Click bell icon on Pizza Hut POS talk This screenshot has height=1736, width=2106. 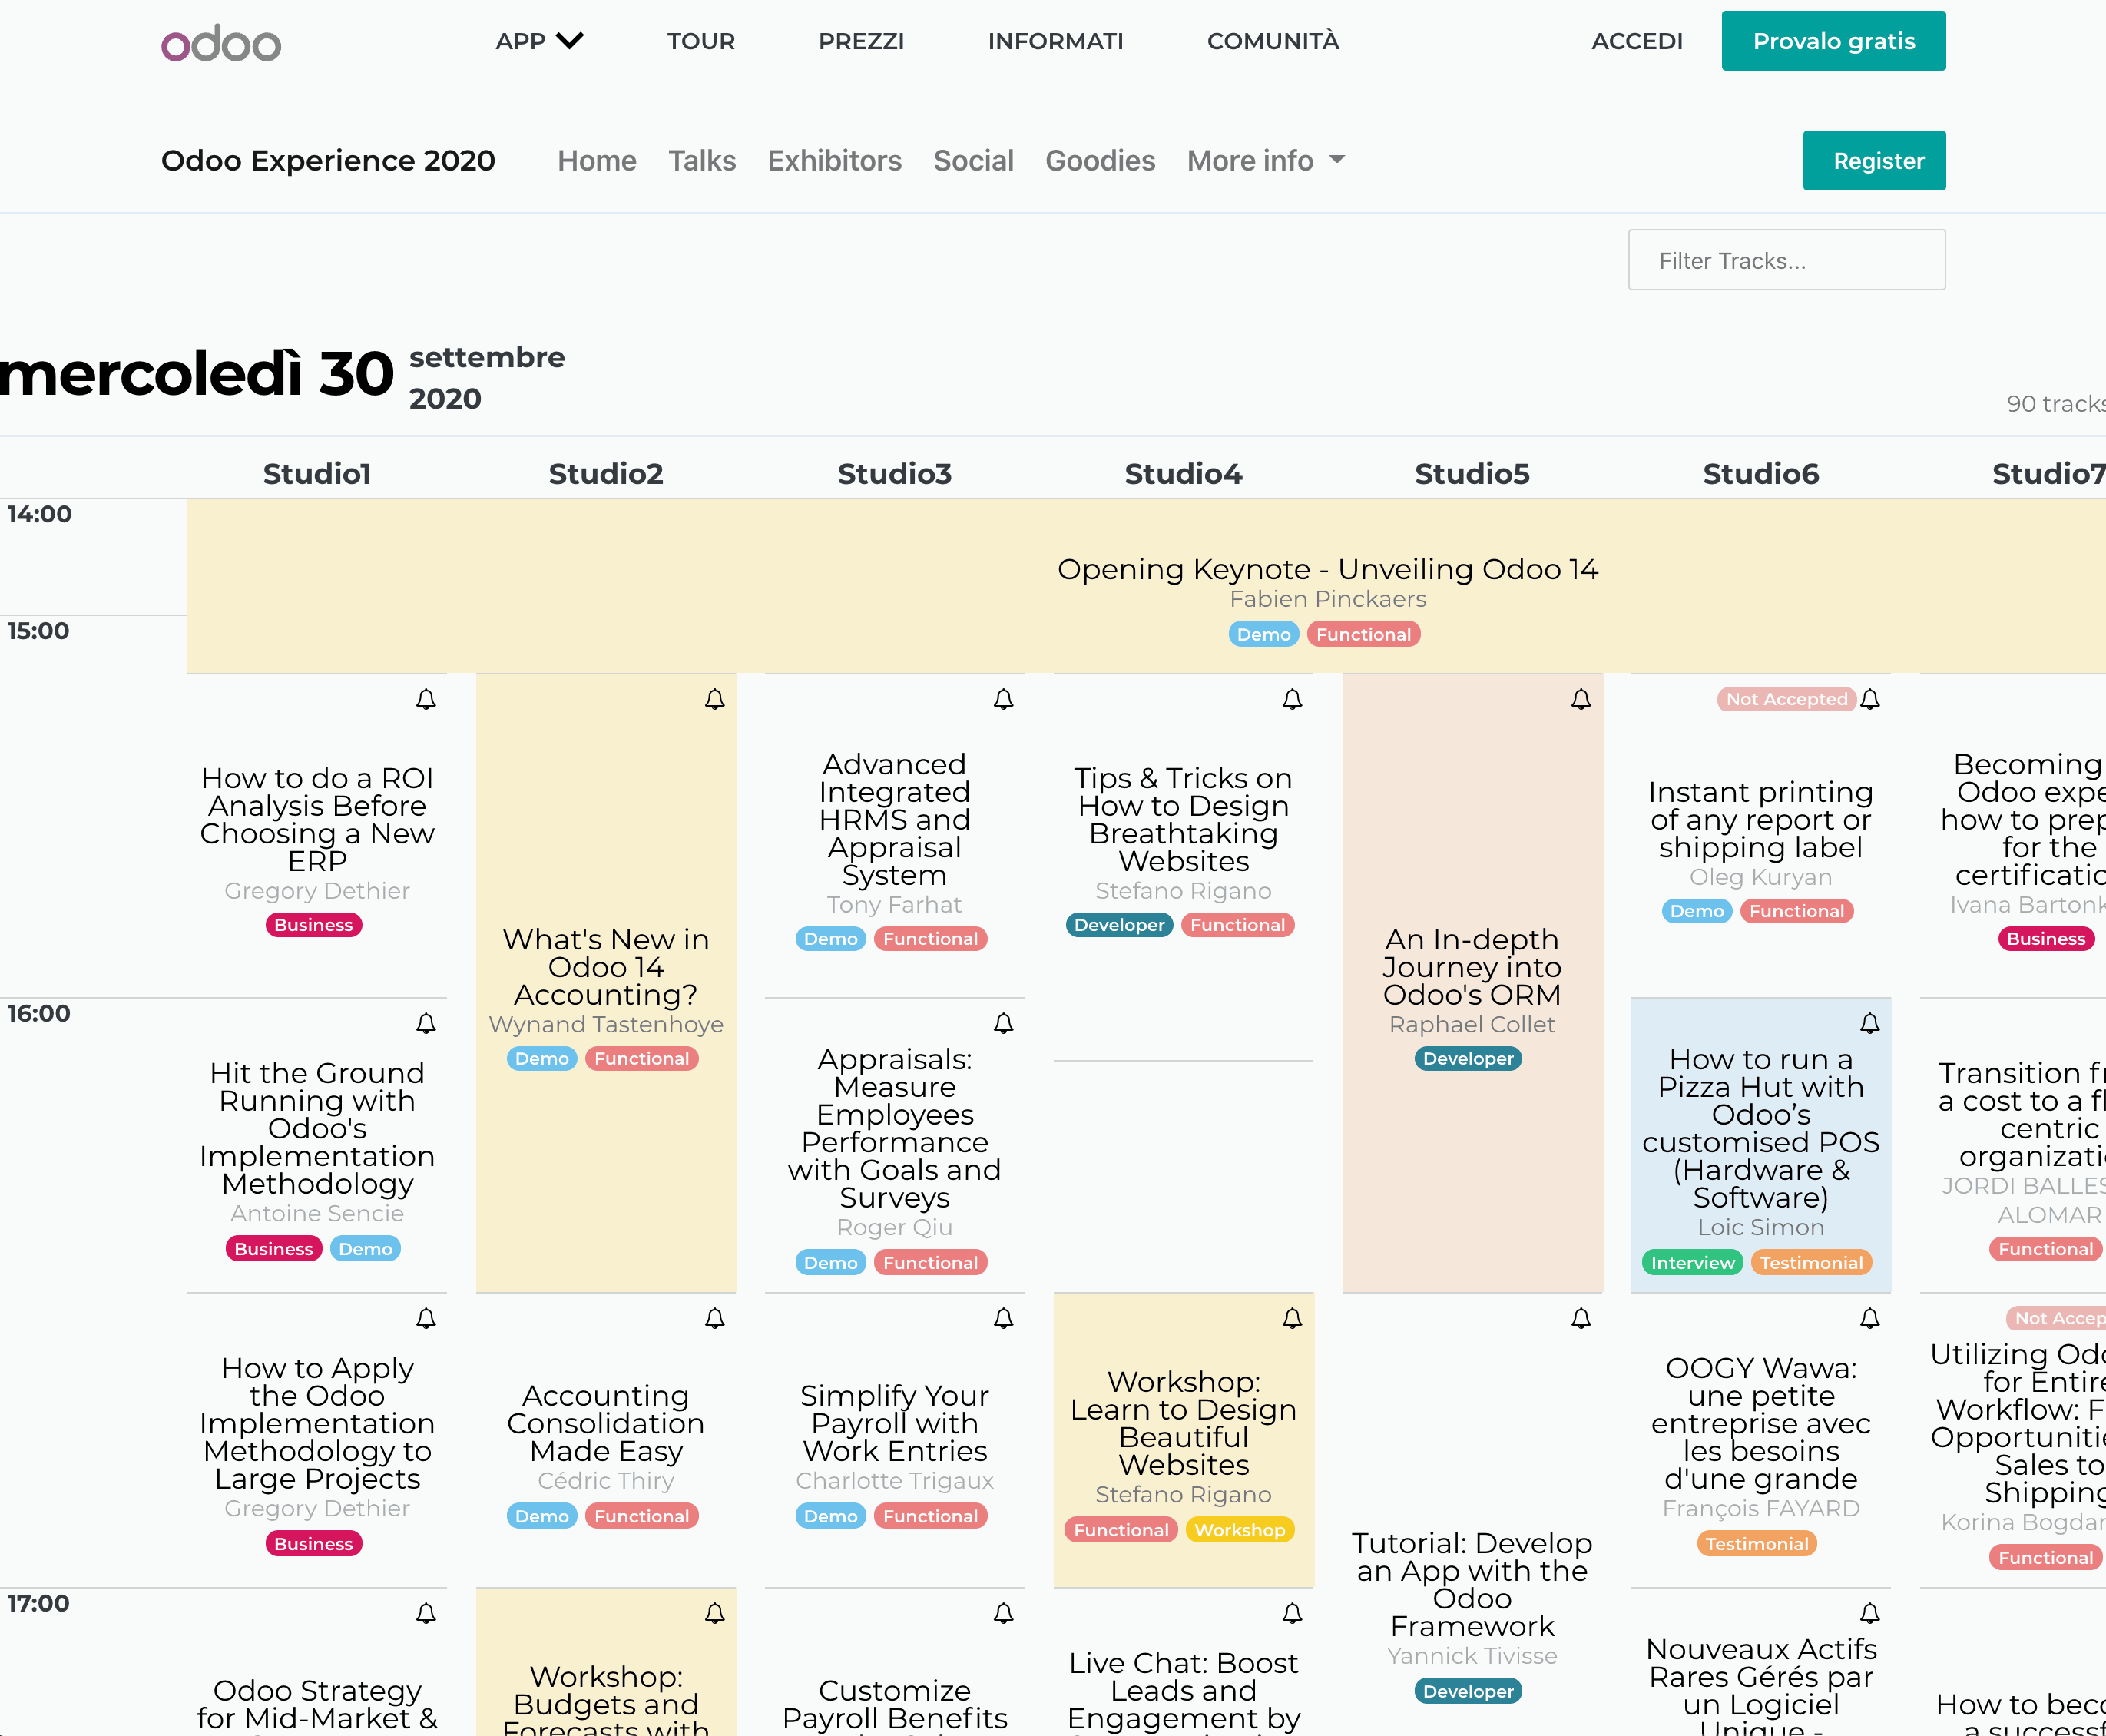(x=1870, y=1023)
